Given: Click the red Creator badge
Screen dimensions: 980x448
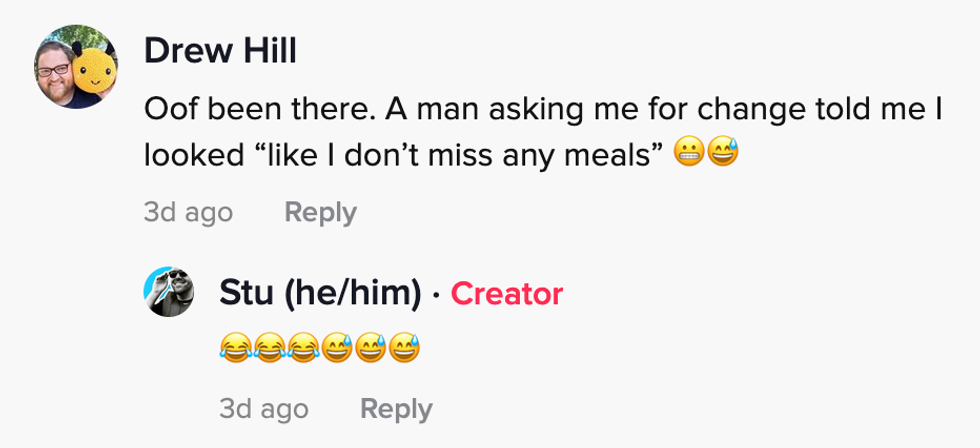Looking at the screenshot, I should click(x=507, y=293).
